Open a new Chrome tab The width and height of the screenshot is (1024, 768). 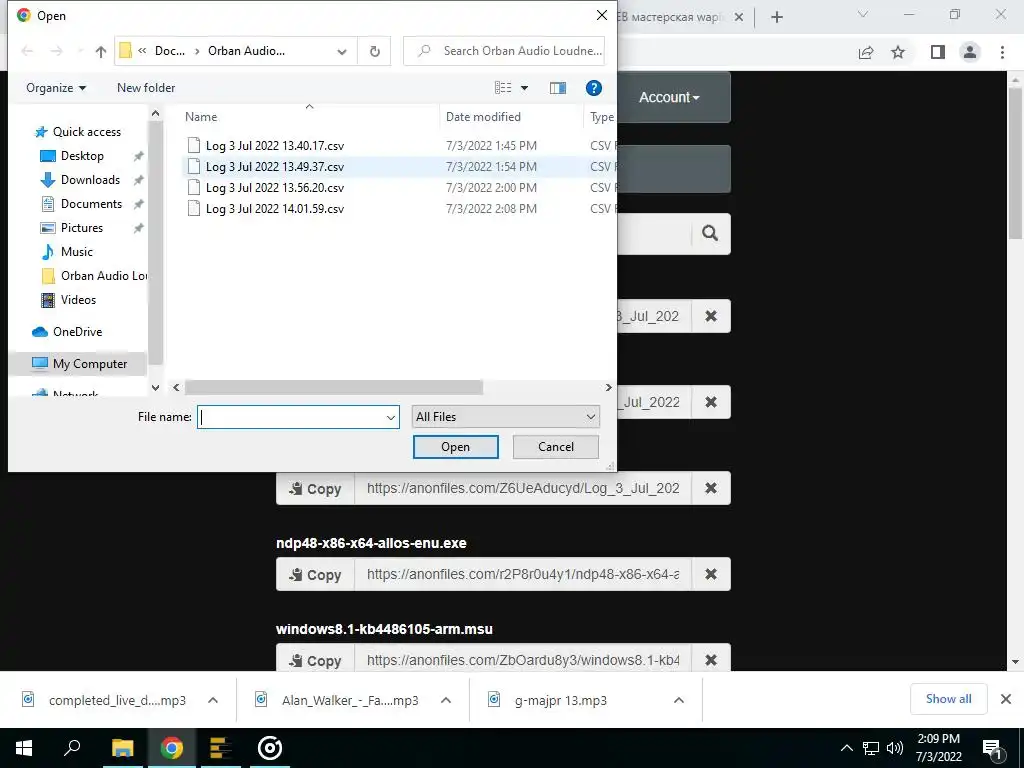(x=776, y=17)
